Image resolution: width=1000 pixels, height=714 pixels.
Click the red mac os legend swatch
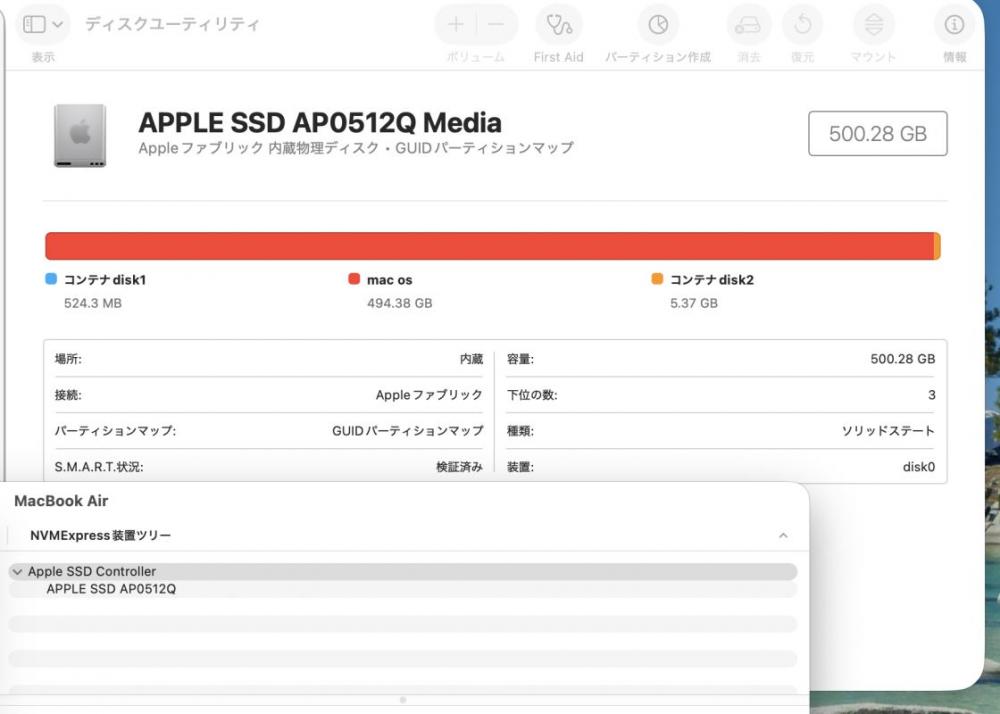click(354, 280)
